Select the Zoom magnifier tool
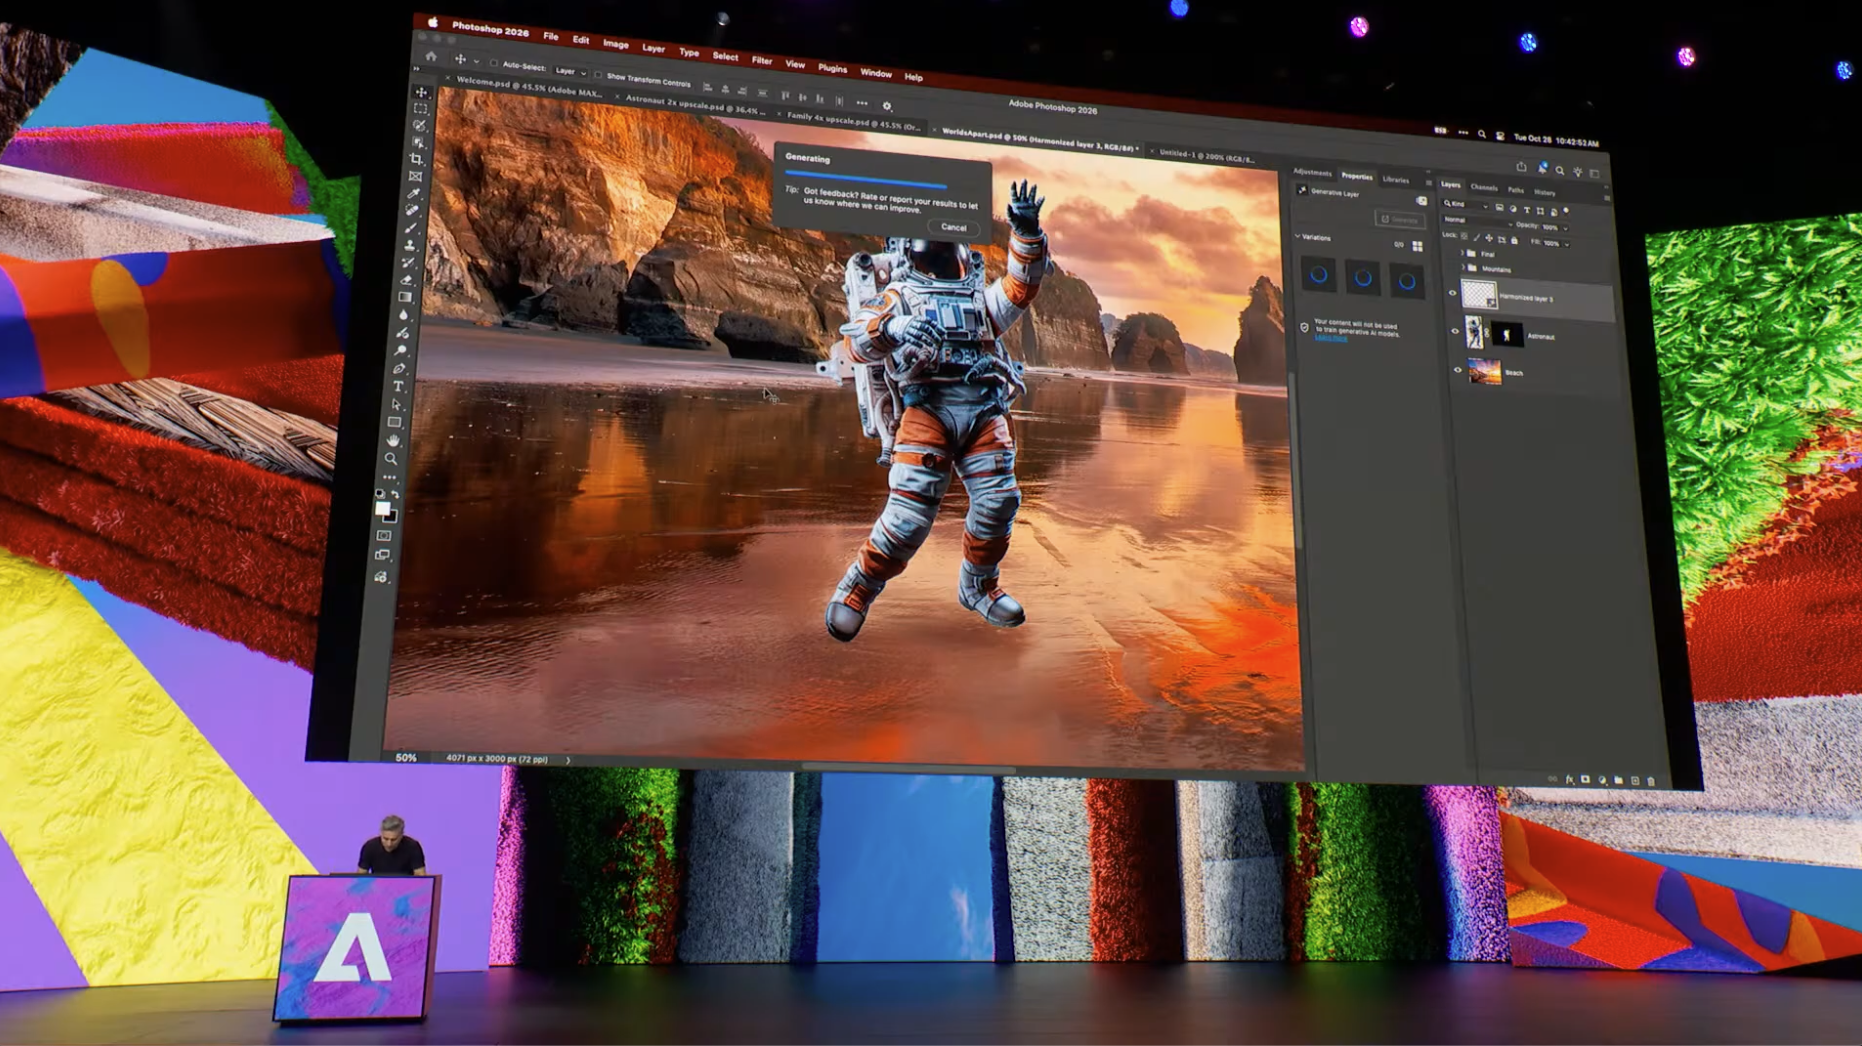 pyautogui.click(x=391, y=459)
